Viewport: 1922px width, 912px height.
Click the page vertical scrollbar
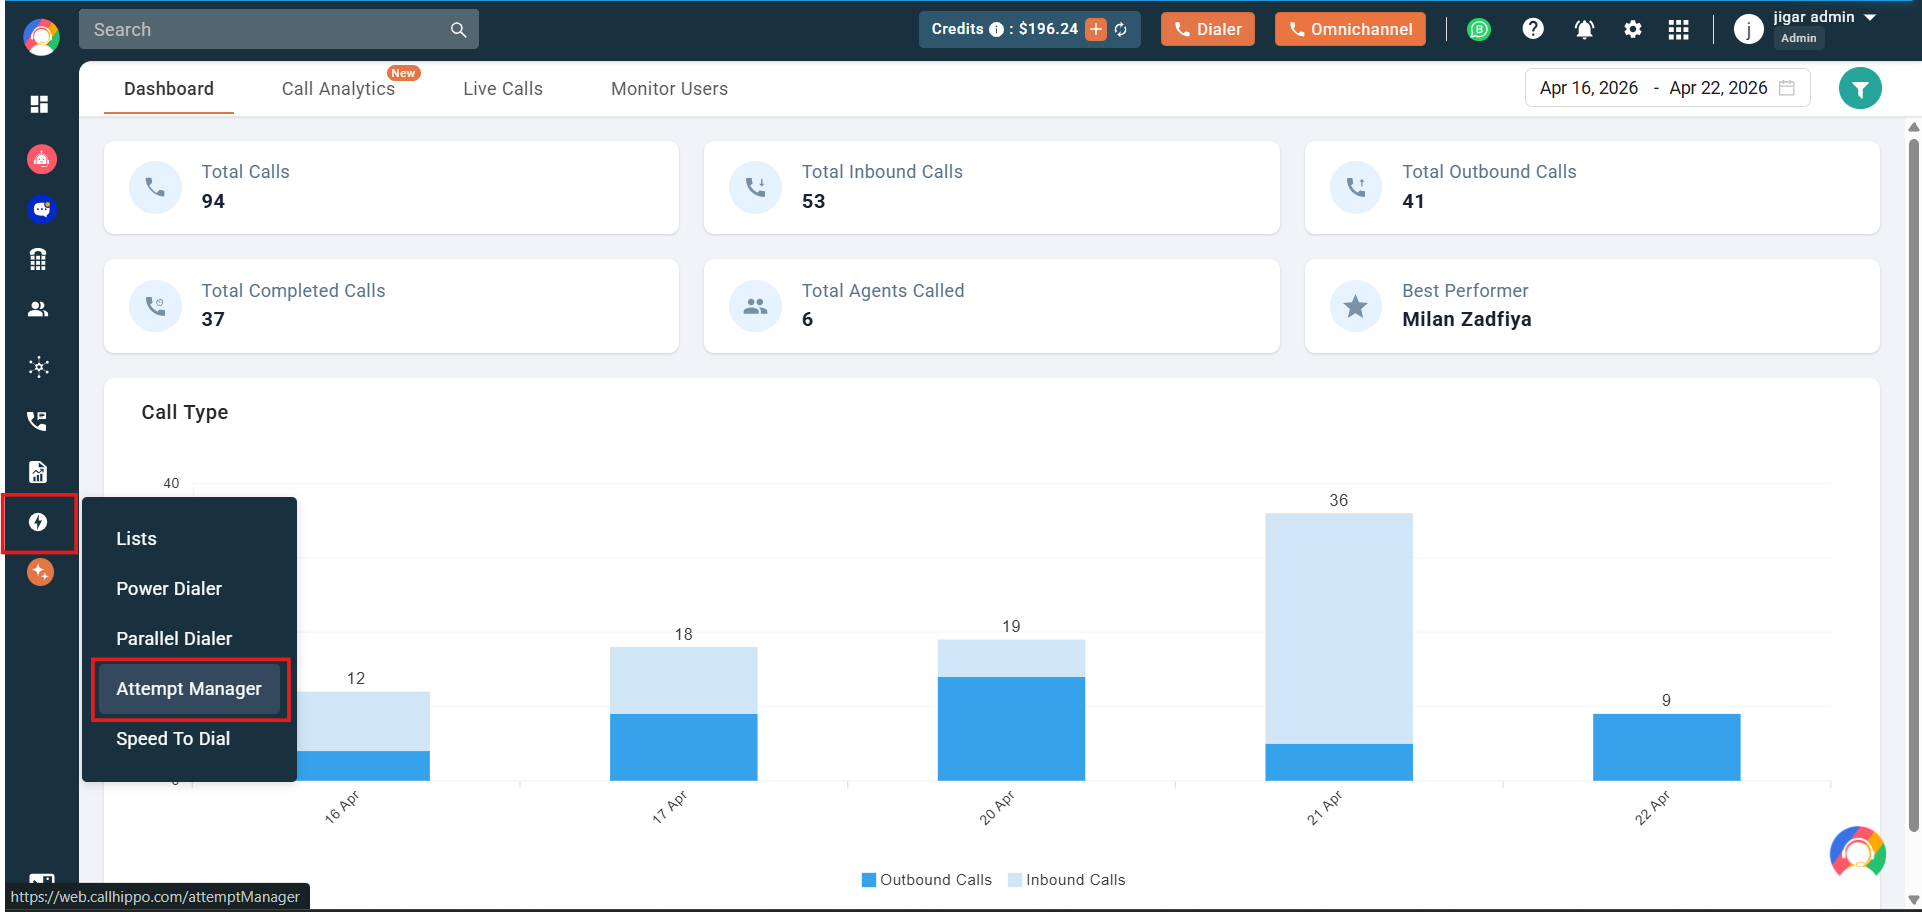point(1914,485)
